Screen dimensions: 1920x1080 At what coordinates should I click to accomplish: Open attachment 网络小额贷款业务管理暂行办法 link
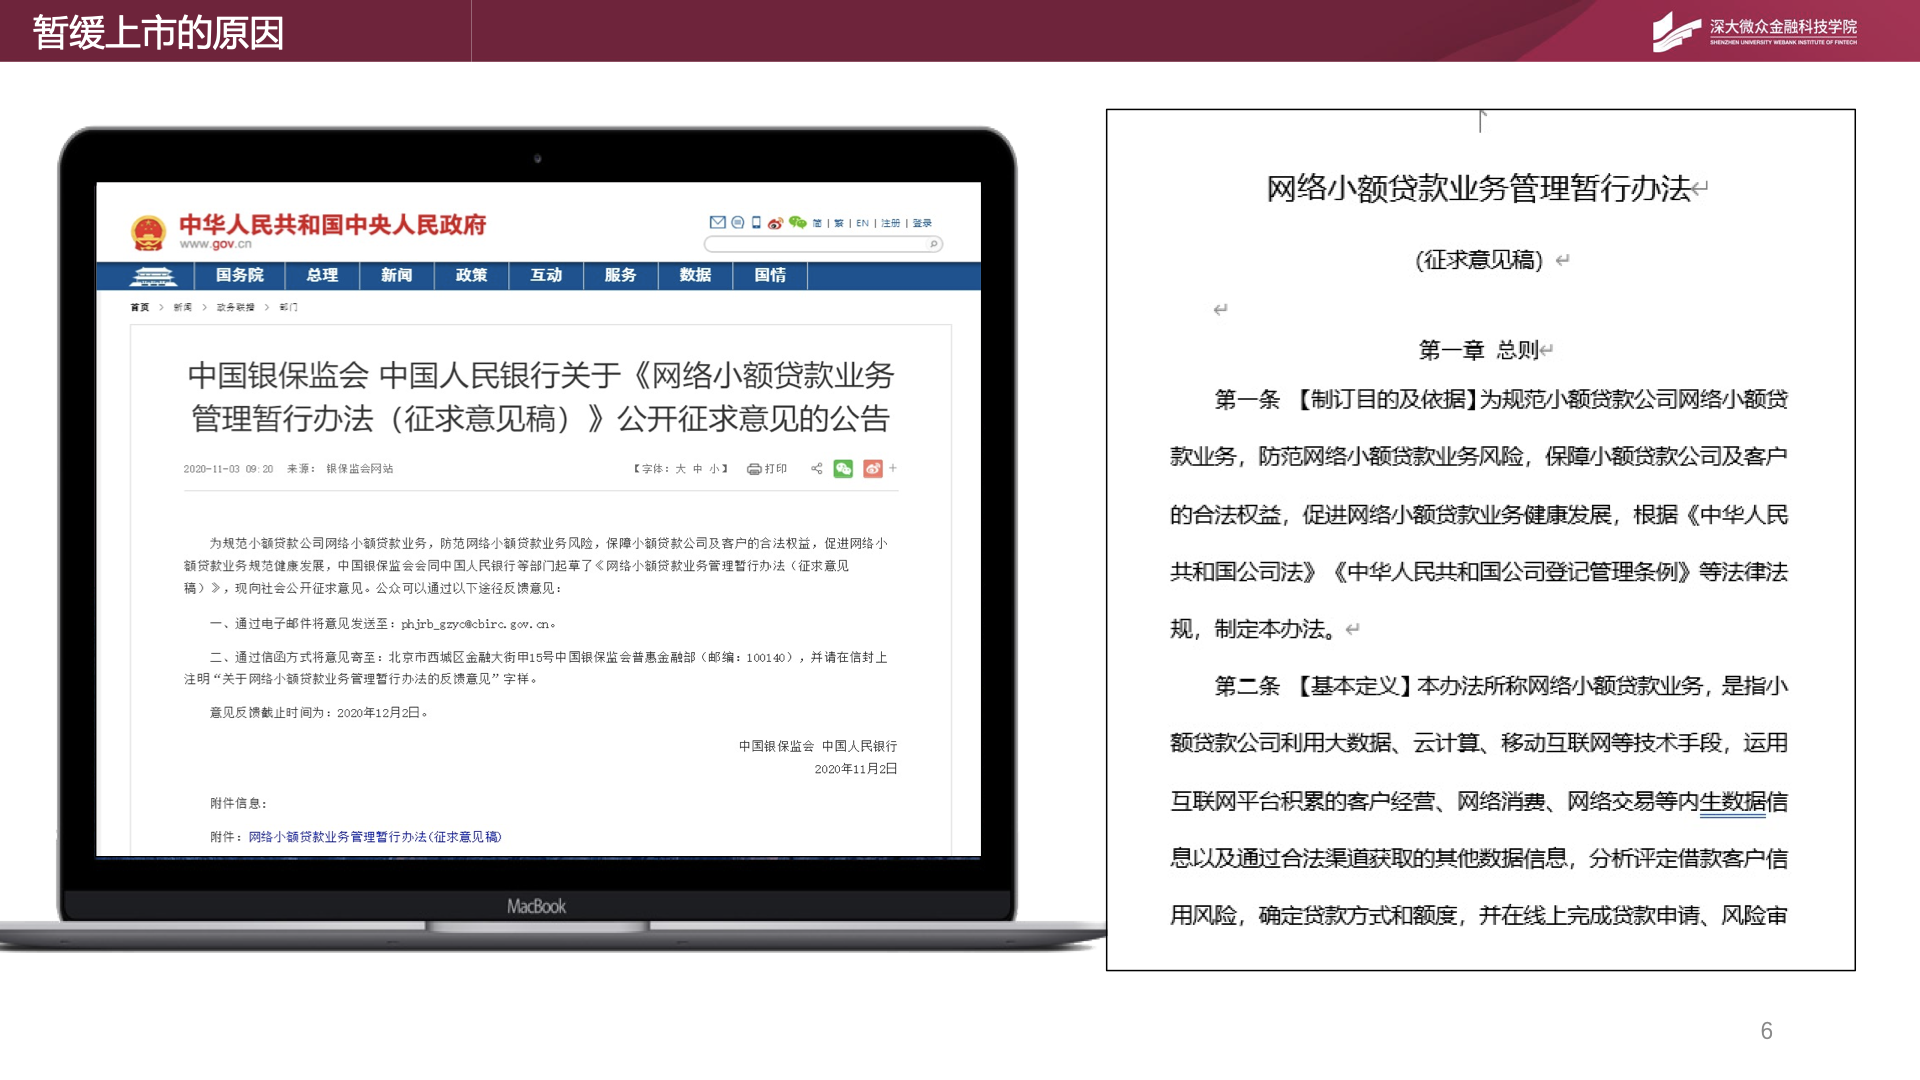[375, 837]
